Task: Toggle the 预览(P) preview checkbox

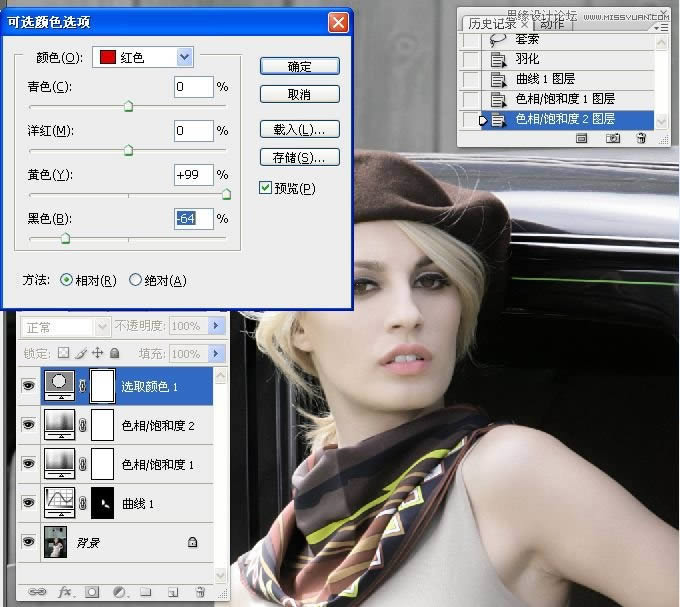Action: pyautogui.click(x=265, y=188)
